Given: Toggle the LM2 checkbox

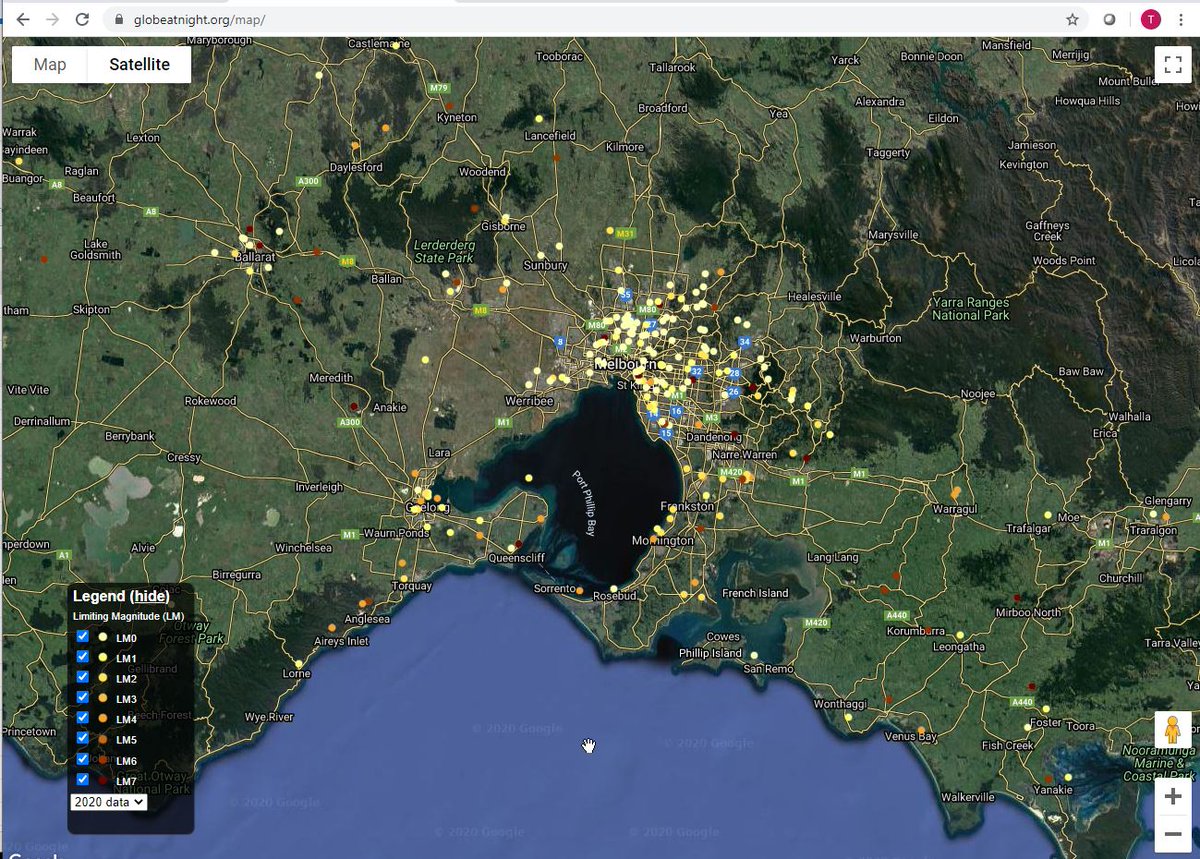Looking at the screenshot, I should [83, 677].
